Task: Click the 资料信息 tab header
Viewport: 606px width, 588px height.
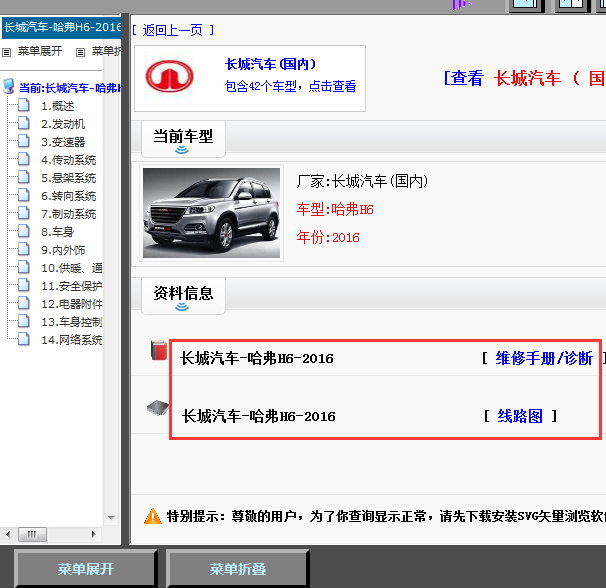Action: point(183,296)
